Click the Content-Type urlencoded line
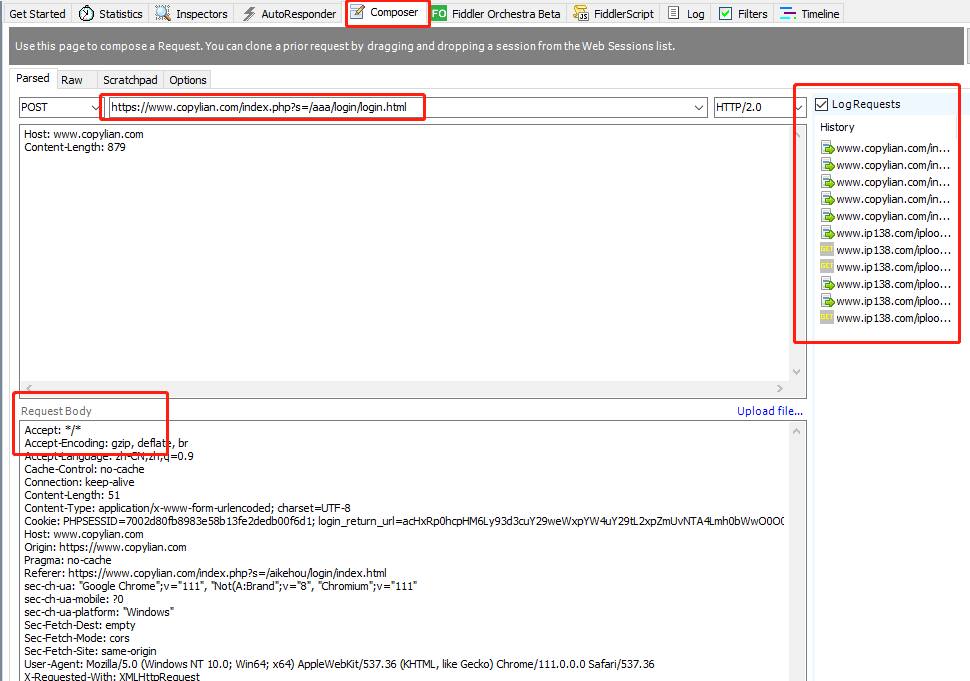 coord(187,508)
